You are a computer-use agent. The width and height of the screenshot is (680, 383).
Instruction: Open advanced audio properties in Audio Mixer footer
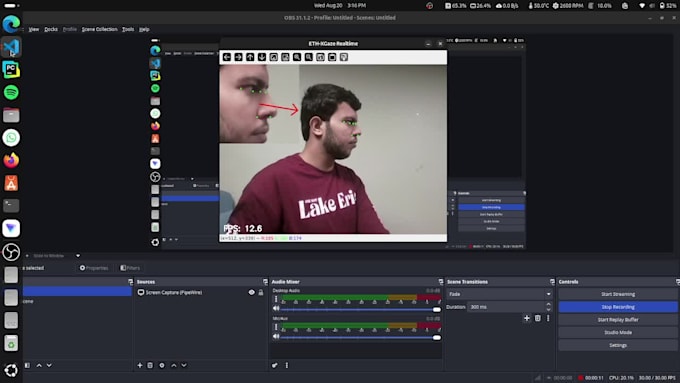(x=275, y=365)
